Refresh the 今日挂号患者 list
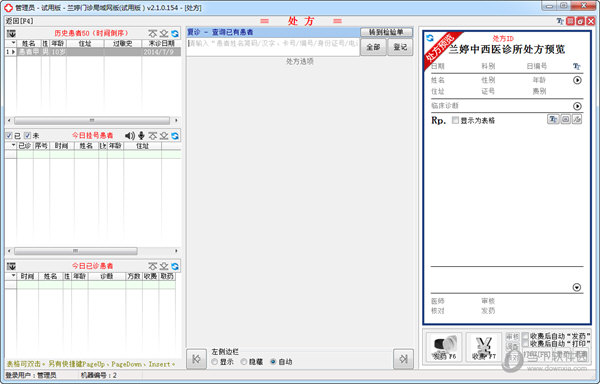Image resolution: width=600 pixels, height=384 pixels. (175, 136)
